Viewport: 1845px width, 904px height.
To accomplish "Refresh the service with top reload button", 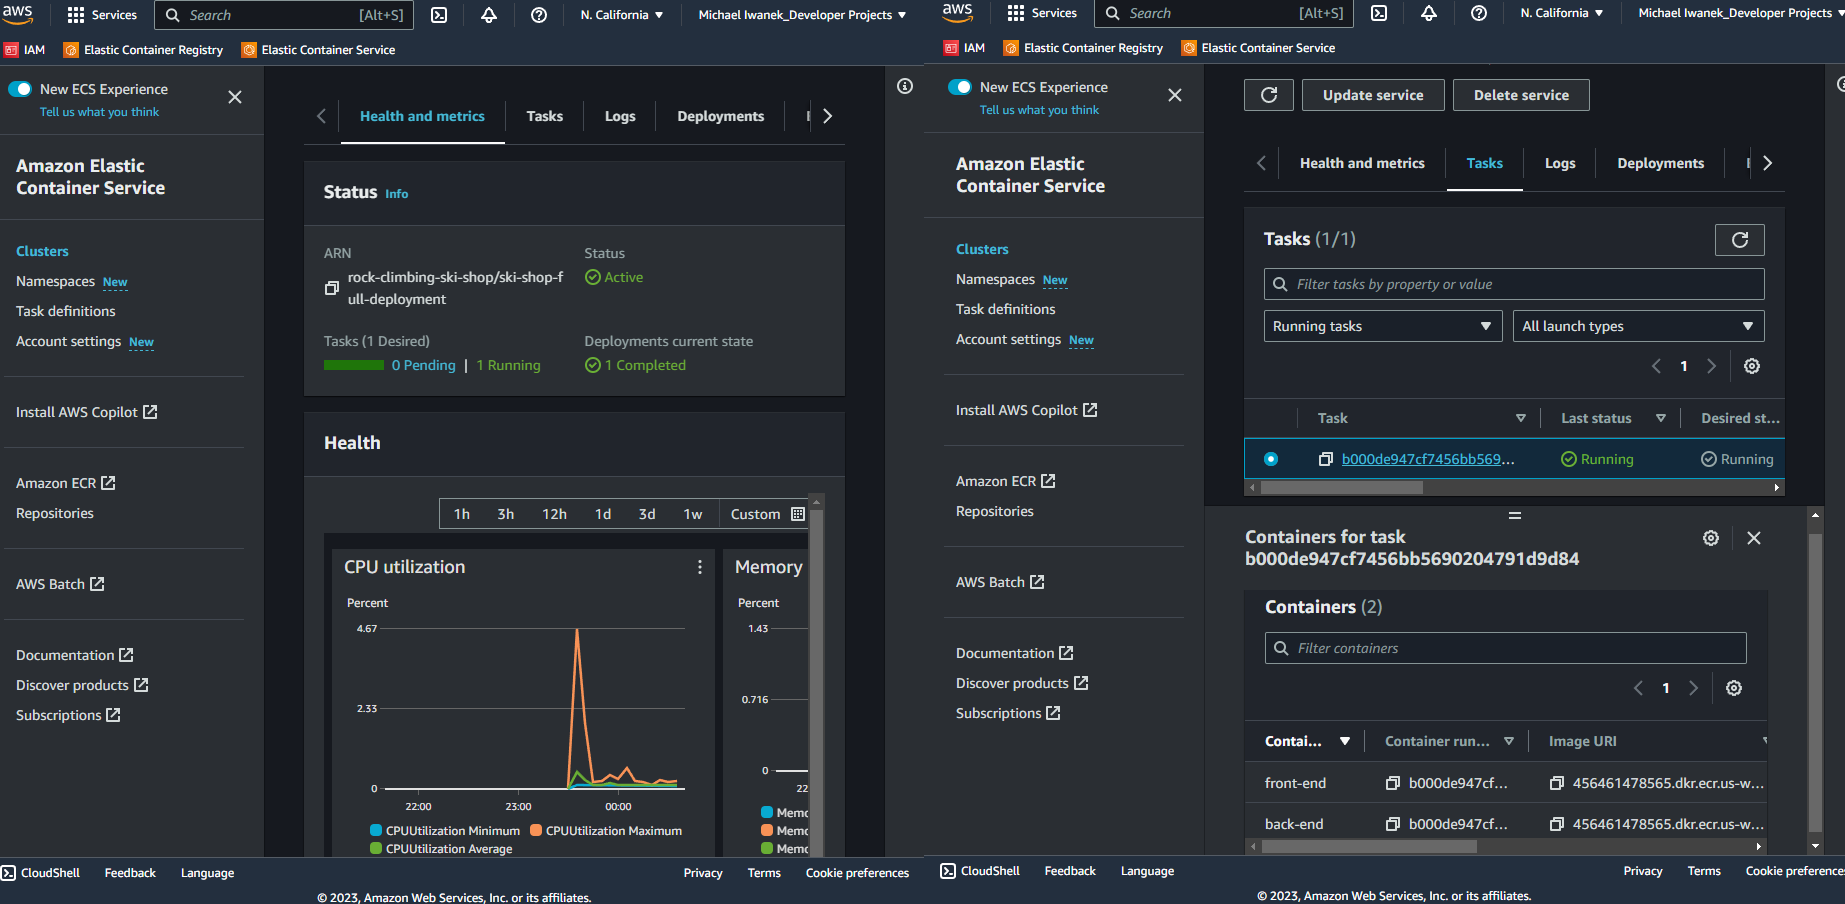I will [x=1269, y=95].
